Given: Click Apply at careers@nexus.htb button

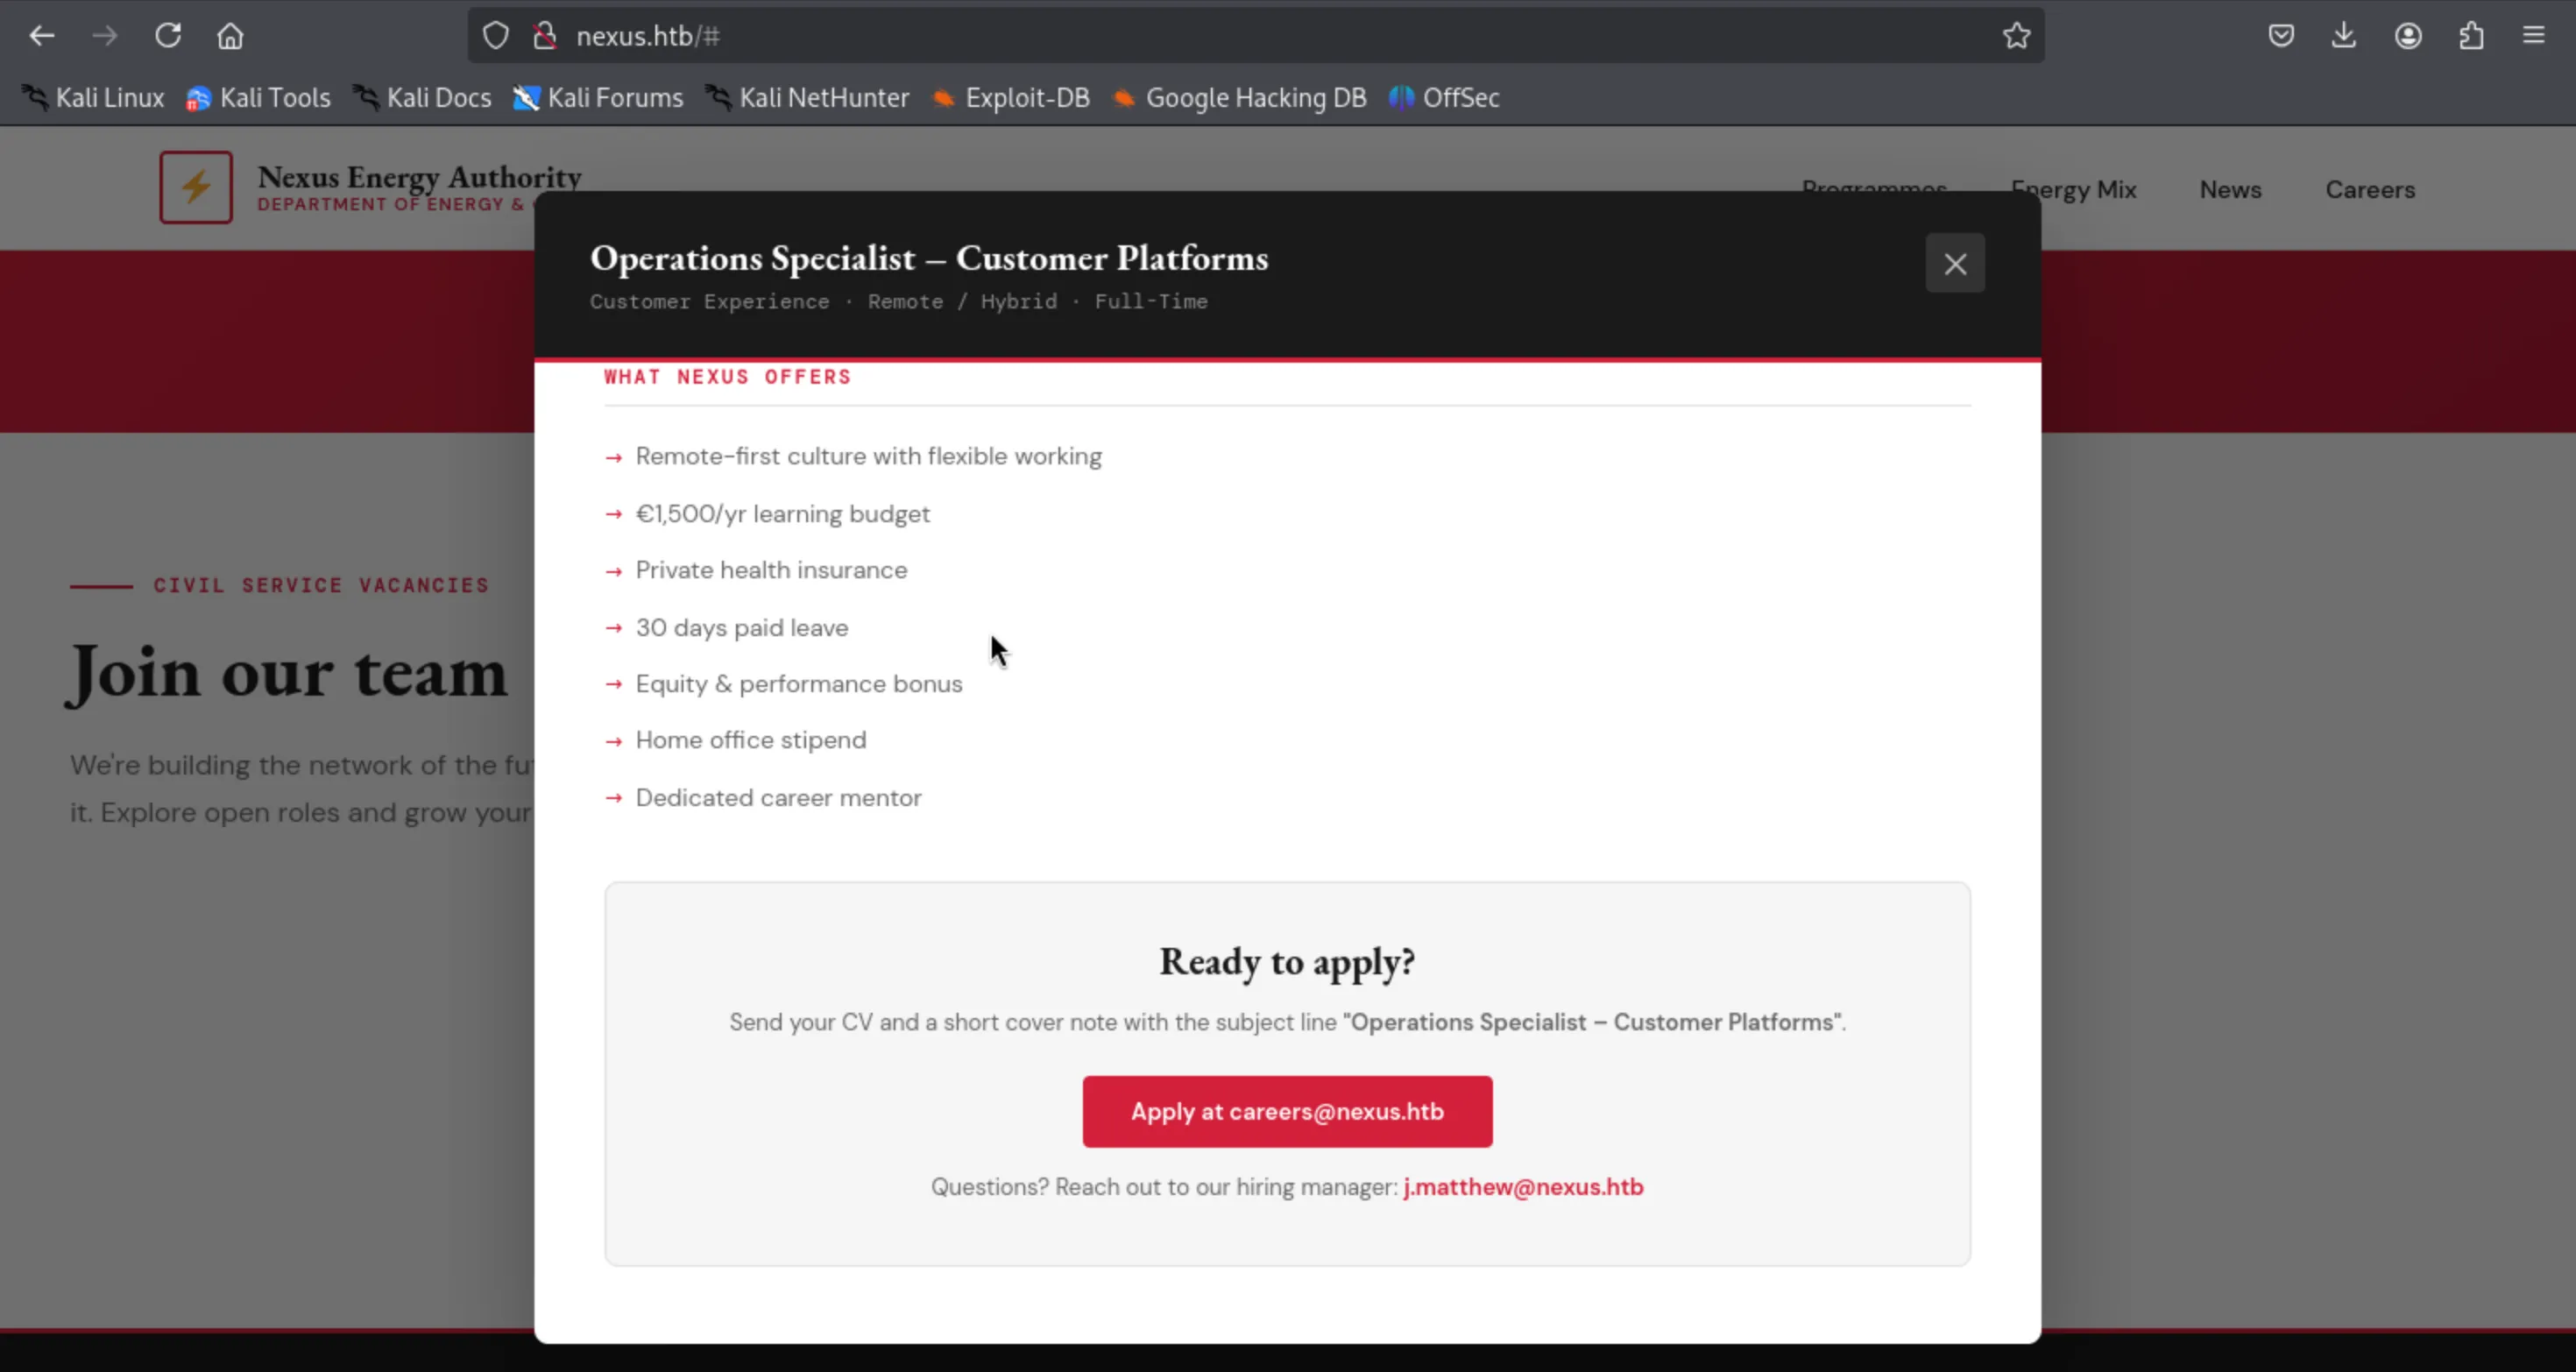Looking at the screenshot, I should (1287, 1111).
